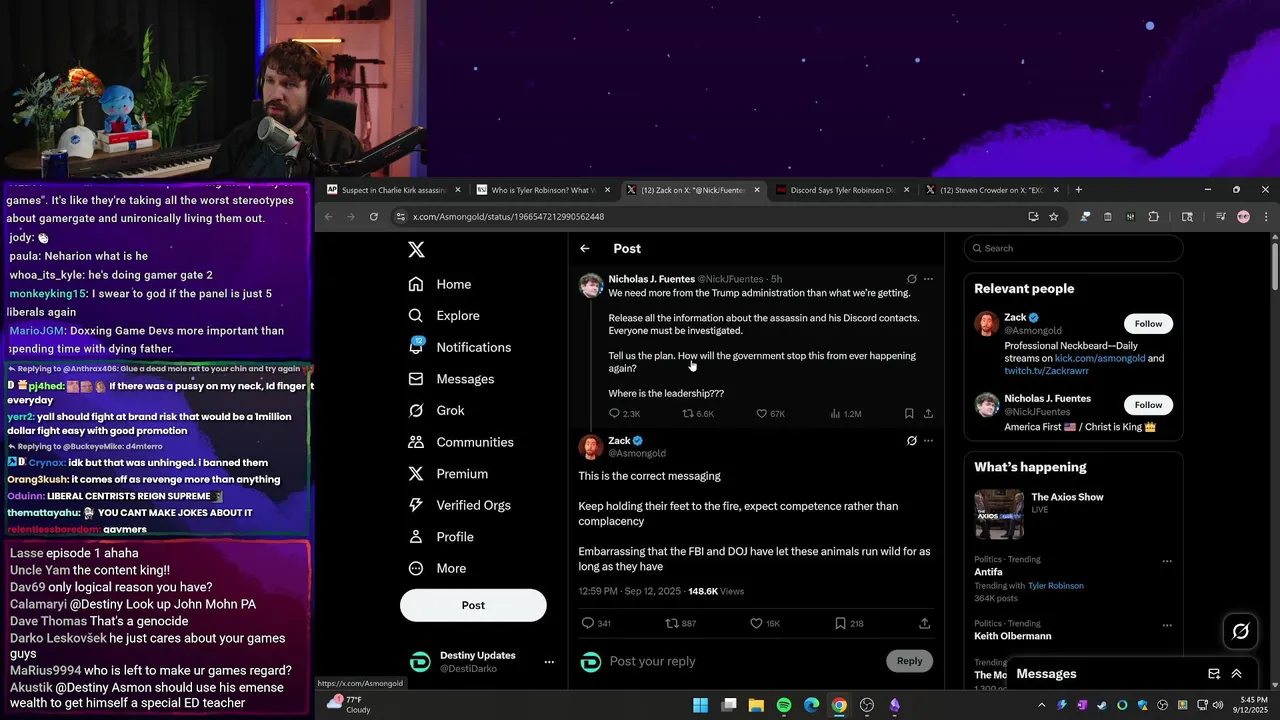Share Zack's post
The height and width of the screenshot is (720, 1280).
[x=924, y=623]
